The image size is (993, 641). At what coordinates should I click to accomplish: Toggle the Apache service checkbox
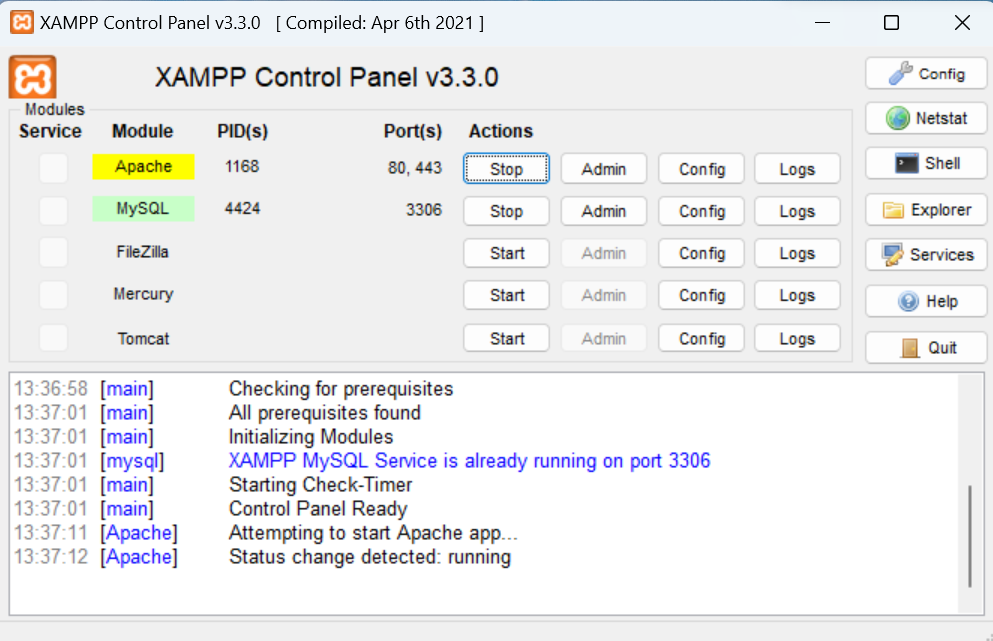(53, 168)
